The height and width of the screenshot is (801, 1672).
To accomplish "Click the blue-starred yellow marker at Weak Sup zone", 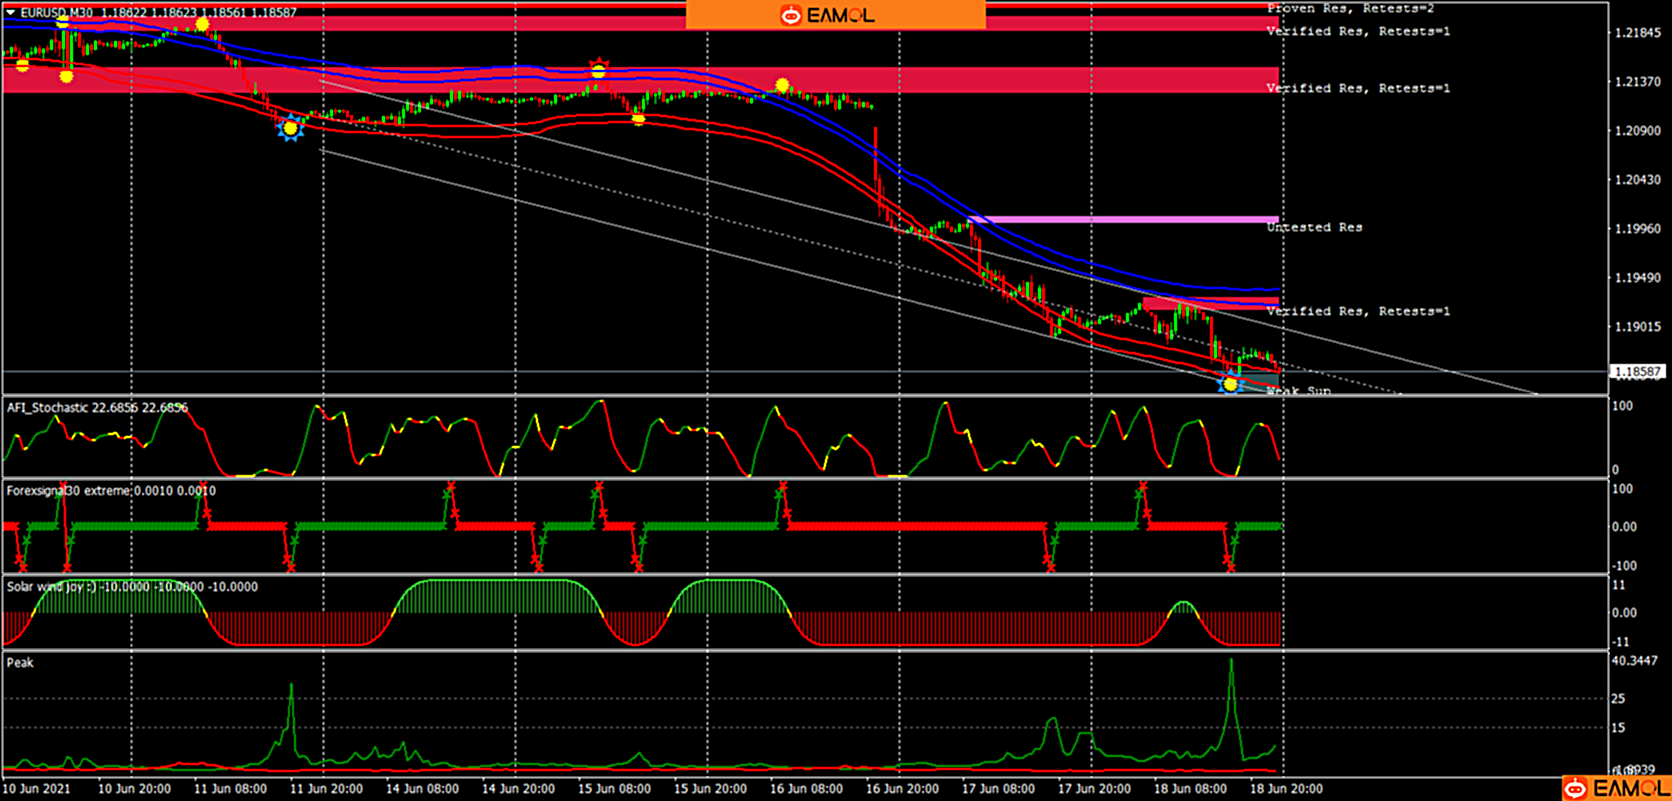I will pos(1230,384).
